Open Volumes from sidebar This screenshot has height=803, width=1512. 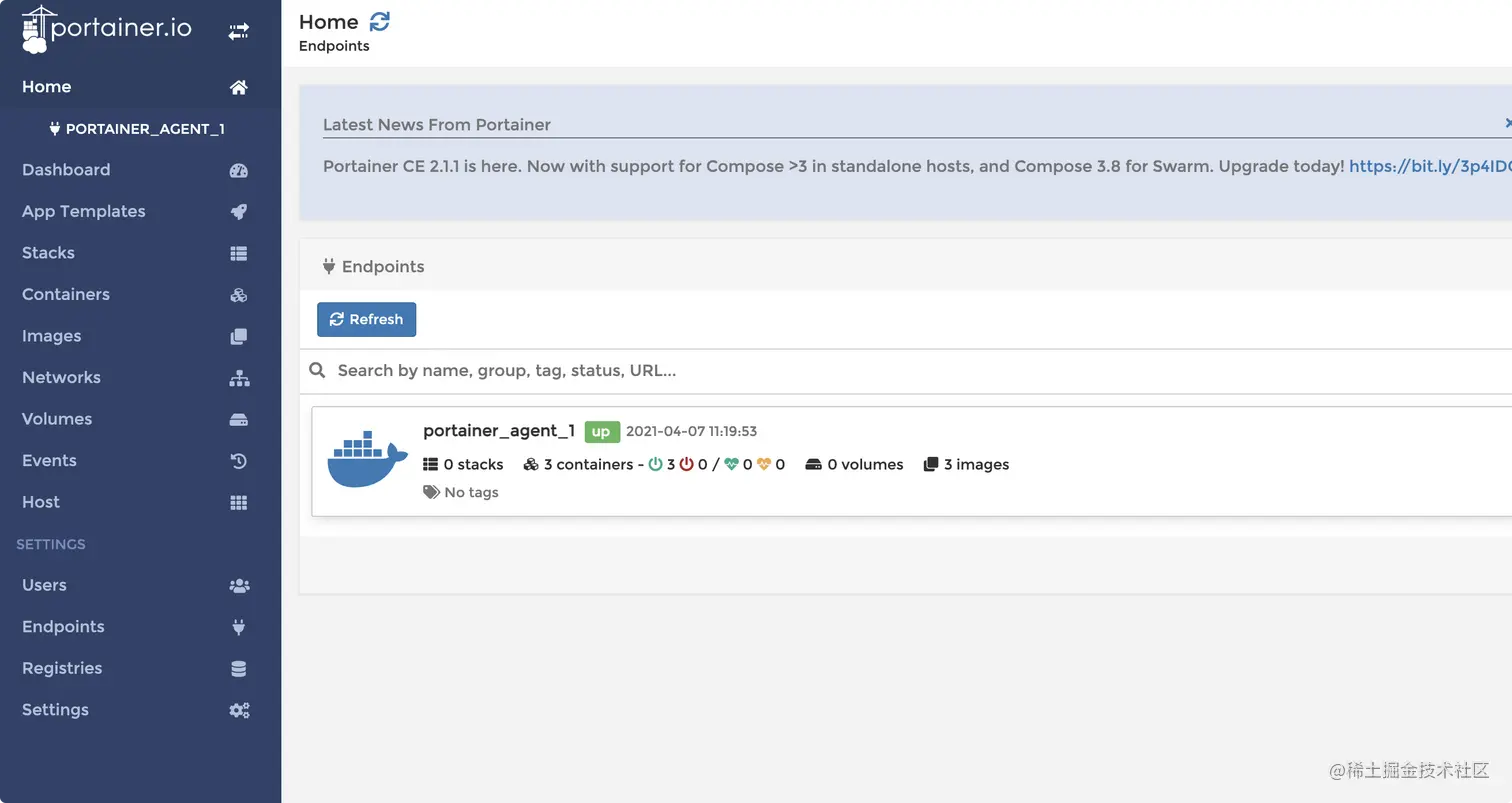point(57,419)
